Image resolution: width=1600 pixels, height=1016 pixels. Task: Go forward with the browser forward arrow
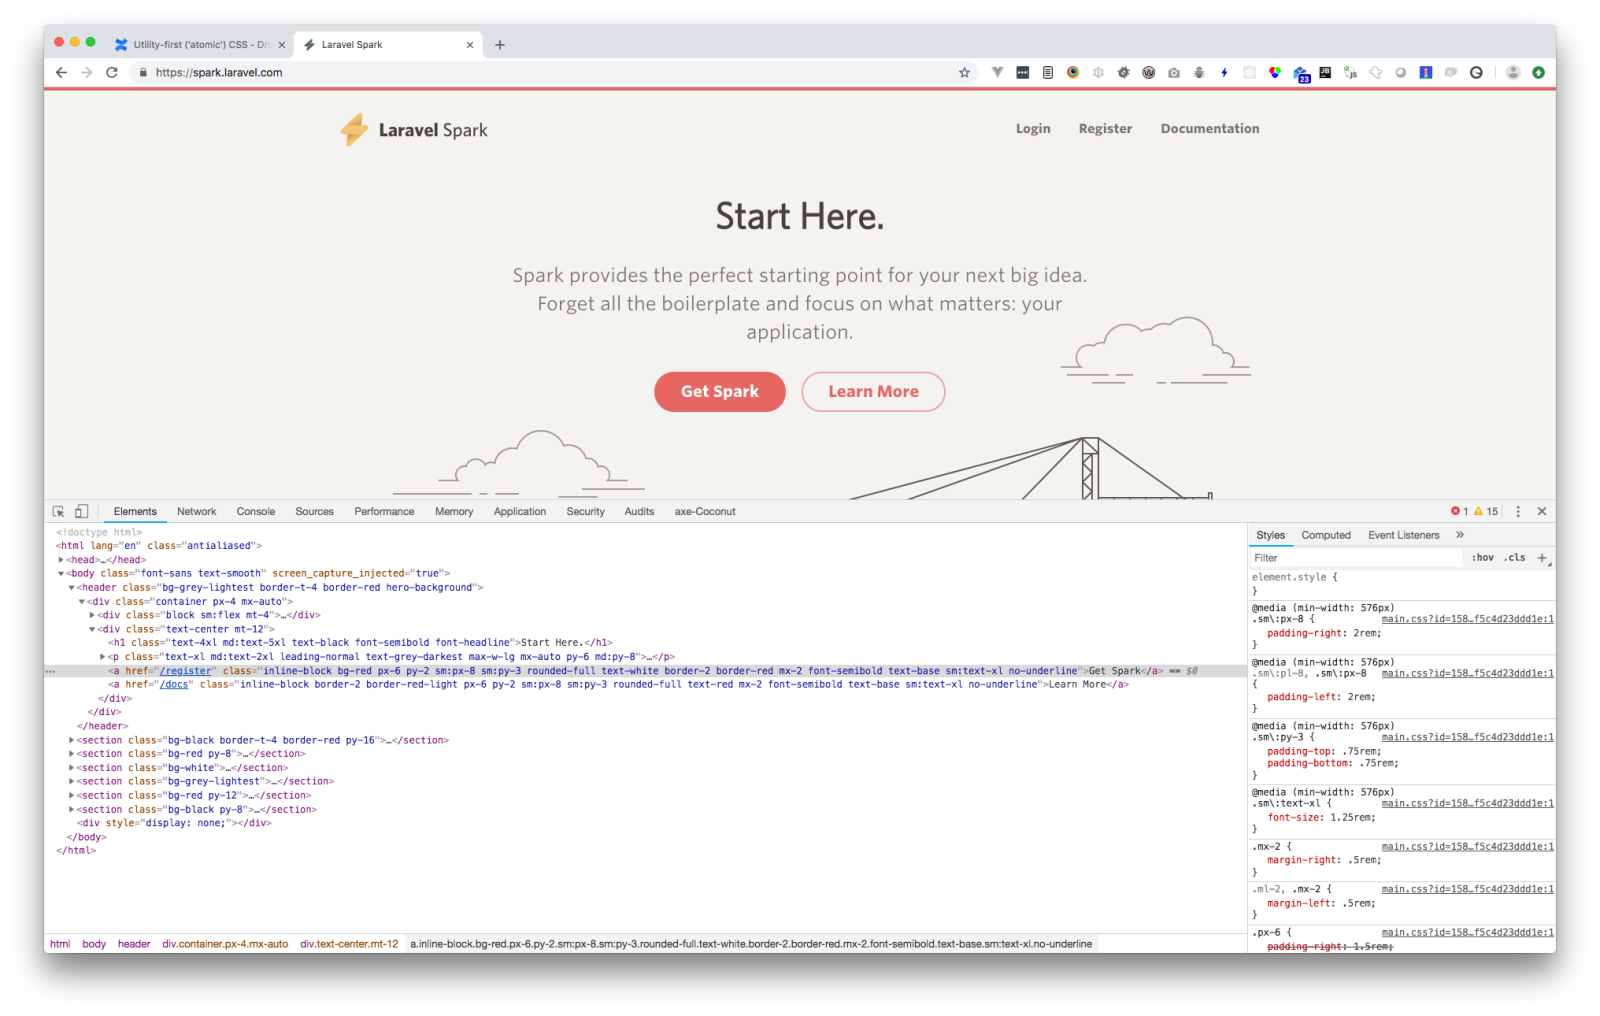[86, 72]
